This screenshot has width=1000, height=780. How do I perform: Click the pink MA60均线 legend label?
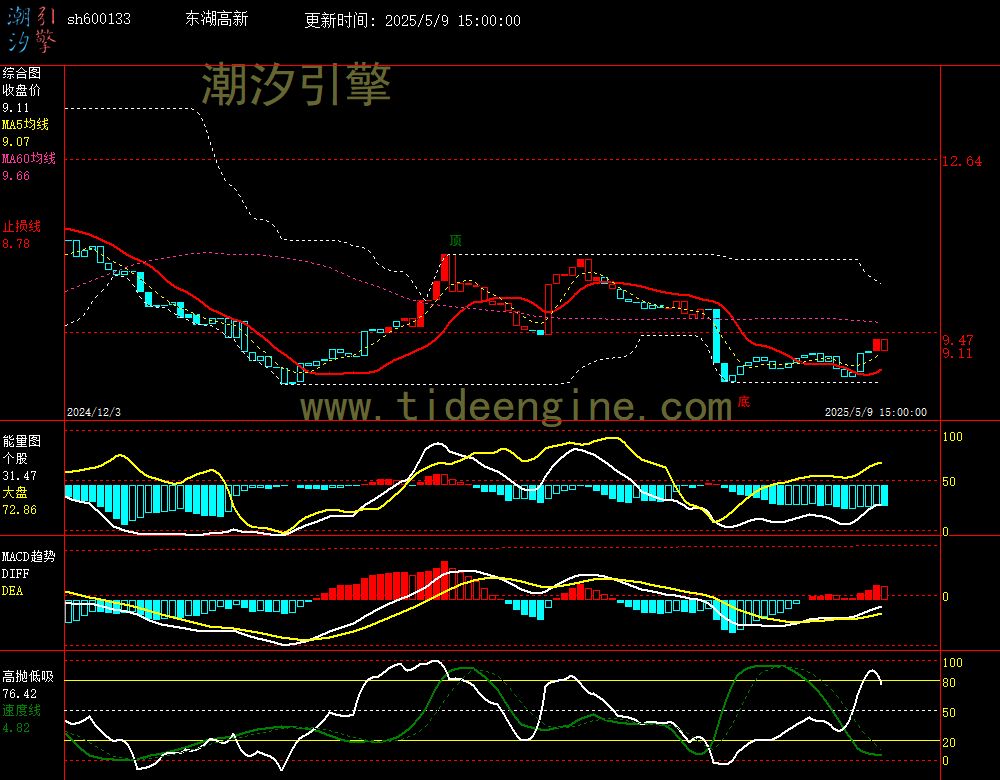pyautogui.click(x=29, y=158)
